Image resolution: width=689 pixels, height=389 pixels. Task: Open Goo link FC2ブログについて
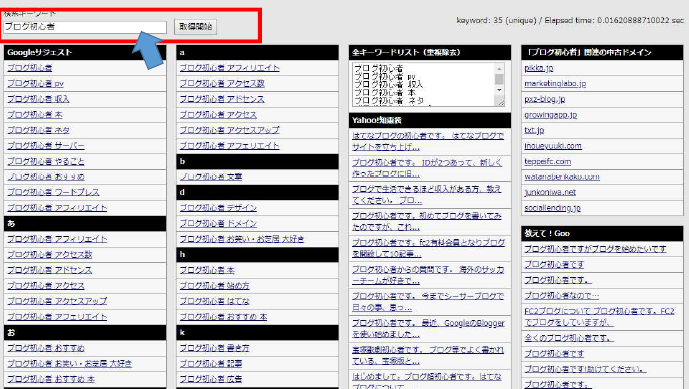click(599, 316)
